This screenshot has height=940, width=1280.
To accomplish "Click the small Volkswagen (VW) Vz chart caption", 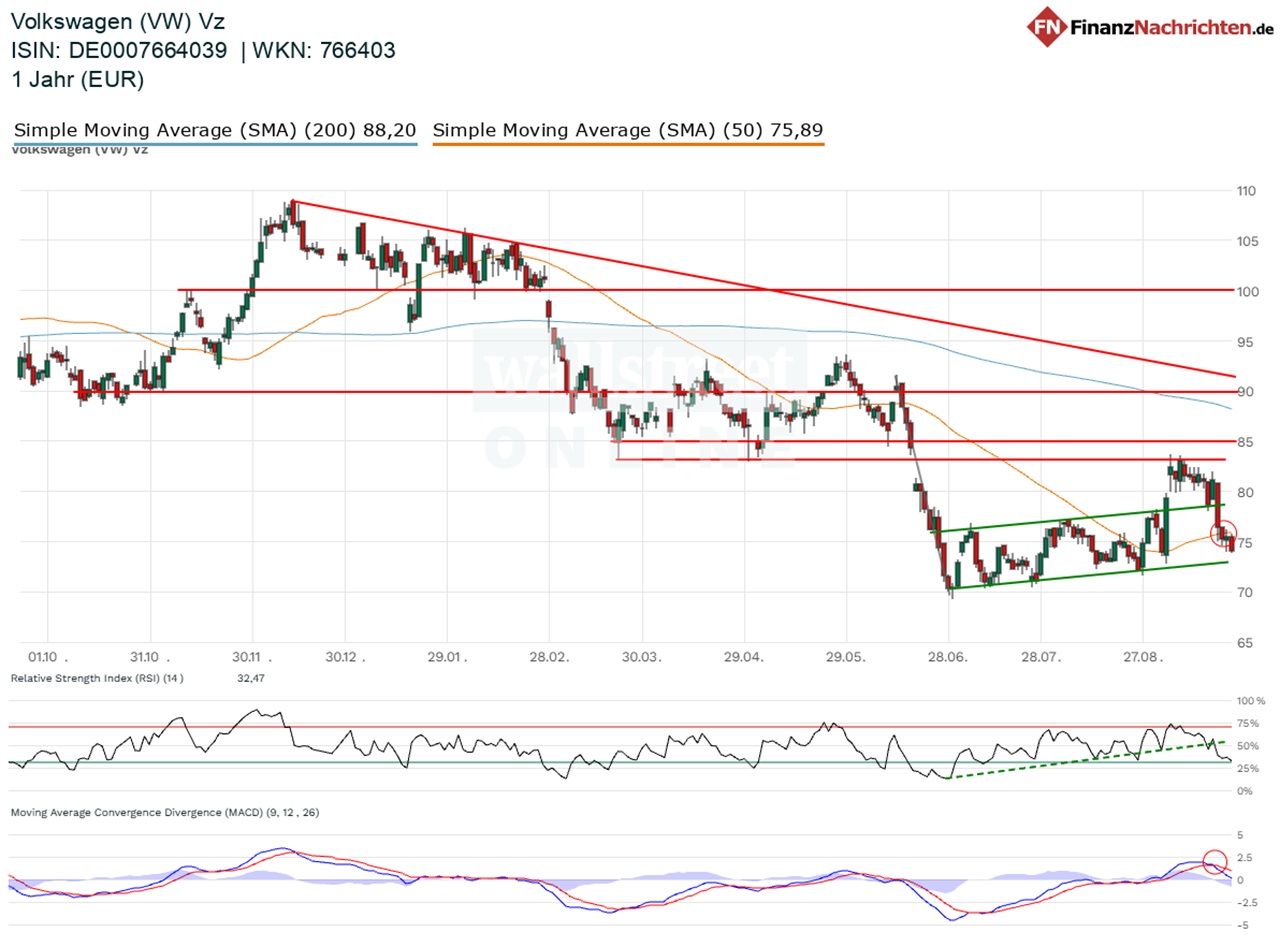I will [80, 150].
